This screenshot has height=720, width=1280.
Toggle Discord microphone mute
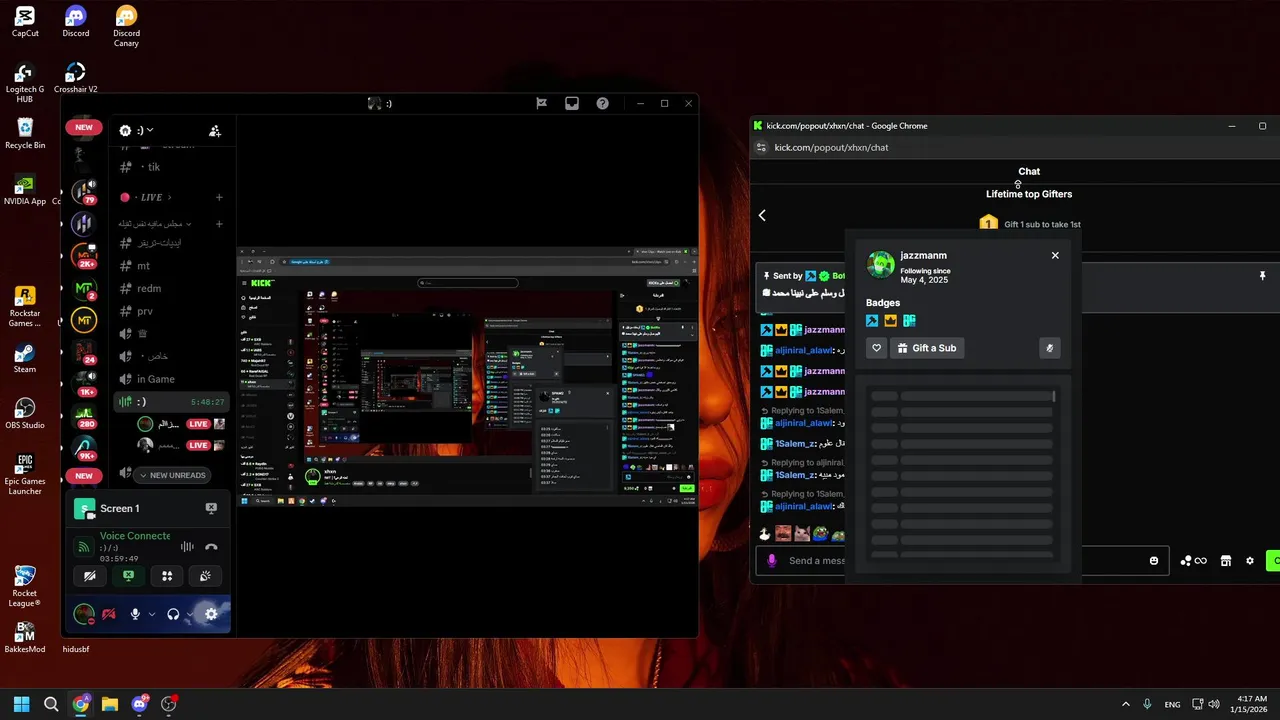coord(135,614)
